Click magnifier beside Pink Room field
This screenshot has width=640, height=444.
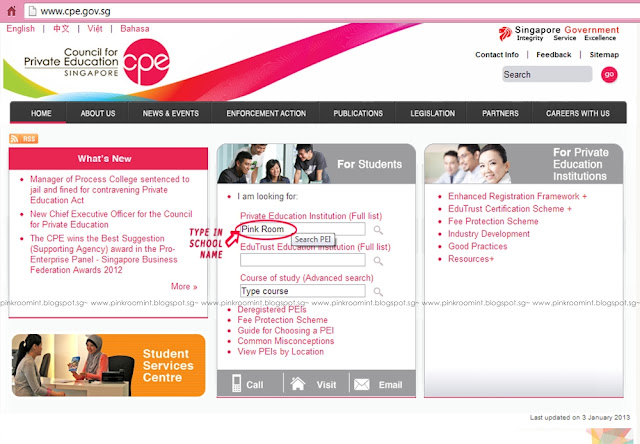[x=378, y=230]
